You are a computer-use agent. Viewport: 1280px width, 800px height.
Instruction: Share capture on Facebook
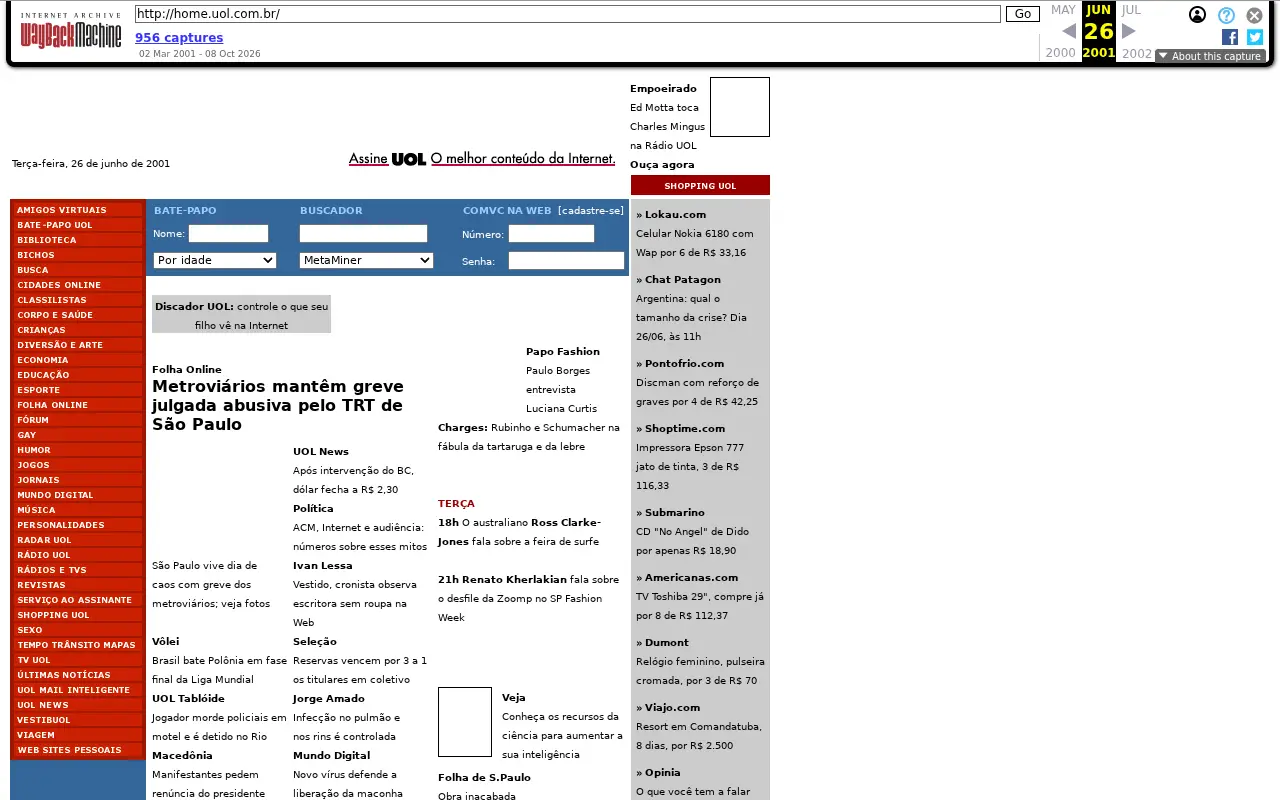click(1230, 37)
